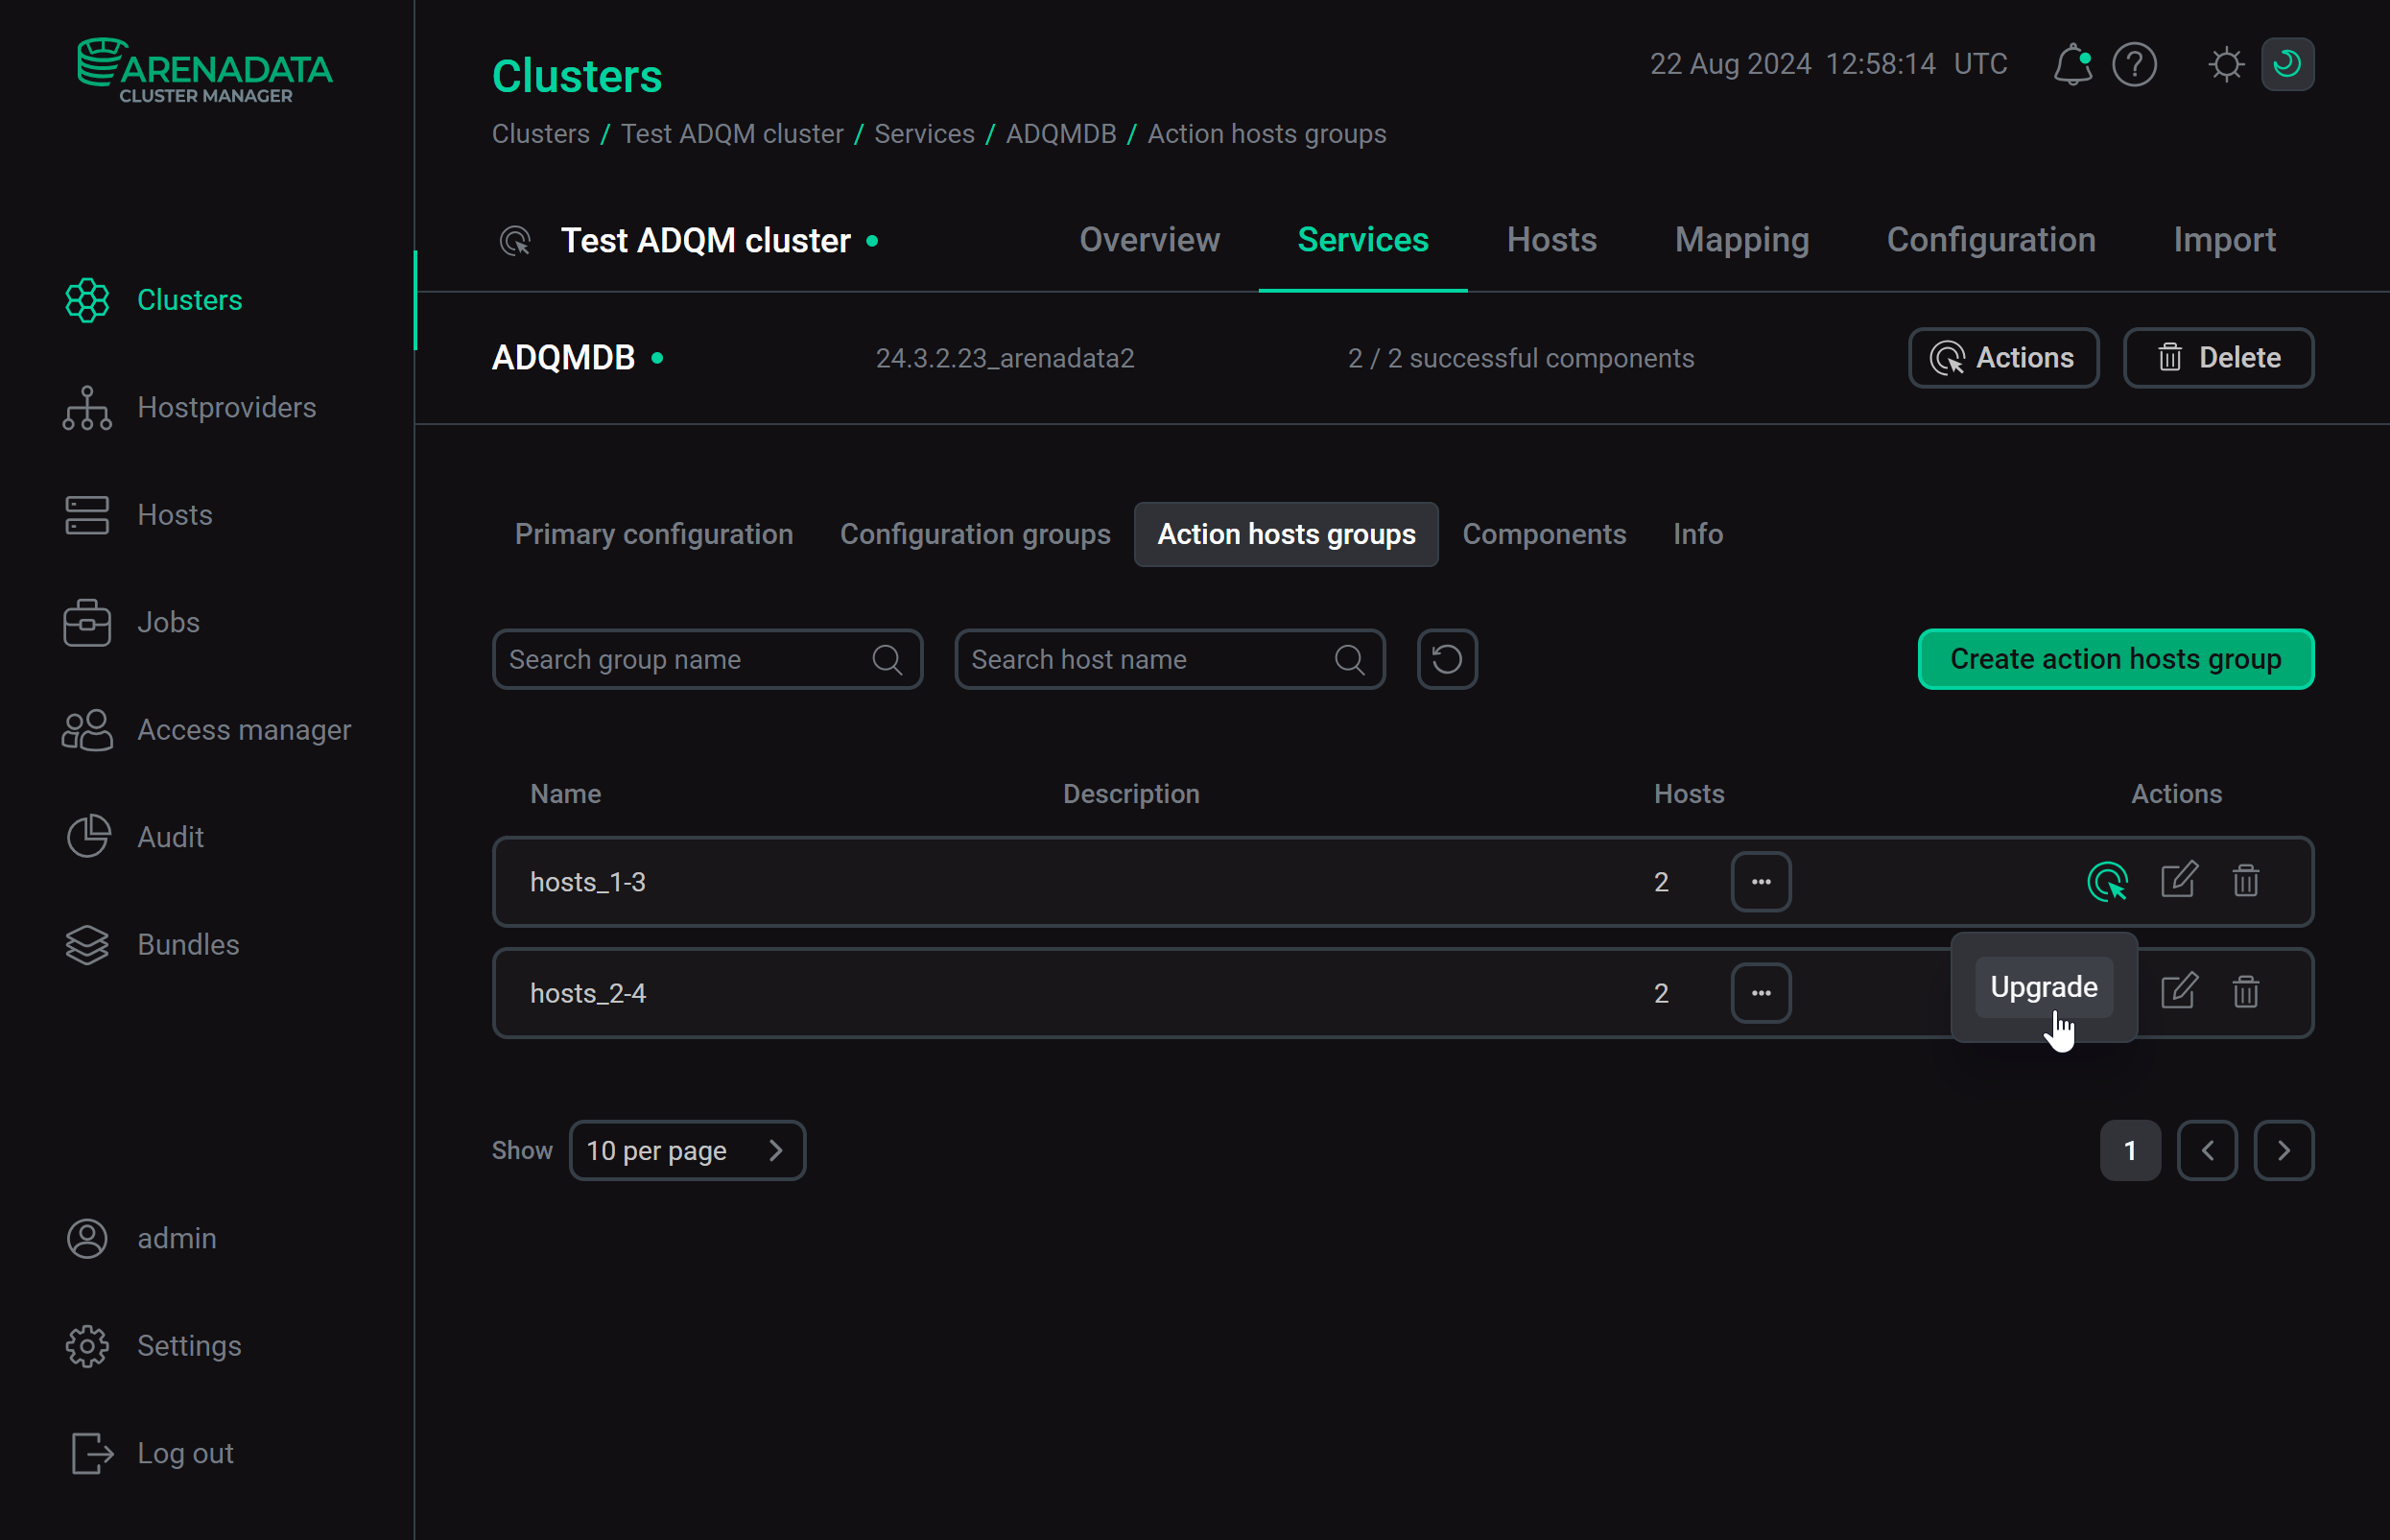Delete the hosts_1-3 group
The height and width of the screenshot is (1540, 2390).
coord(2246,881)
